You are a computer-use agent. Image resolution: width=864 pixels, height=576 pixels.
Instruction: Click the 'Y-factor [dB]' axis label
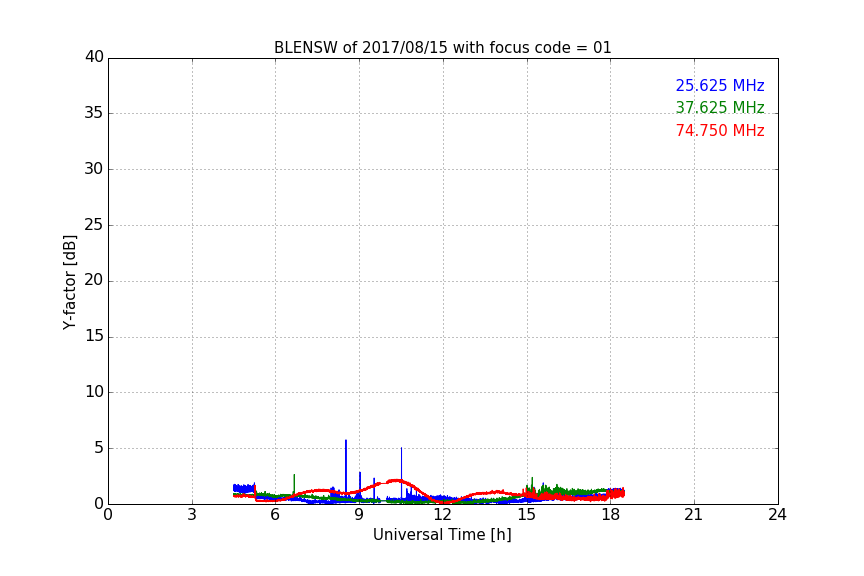coord(69,282)
